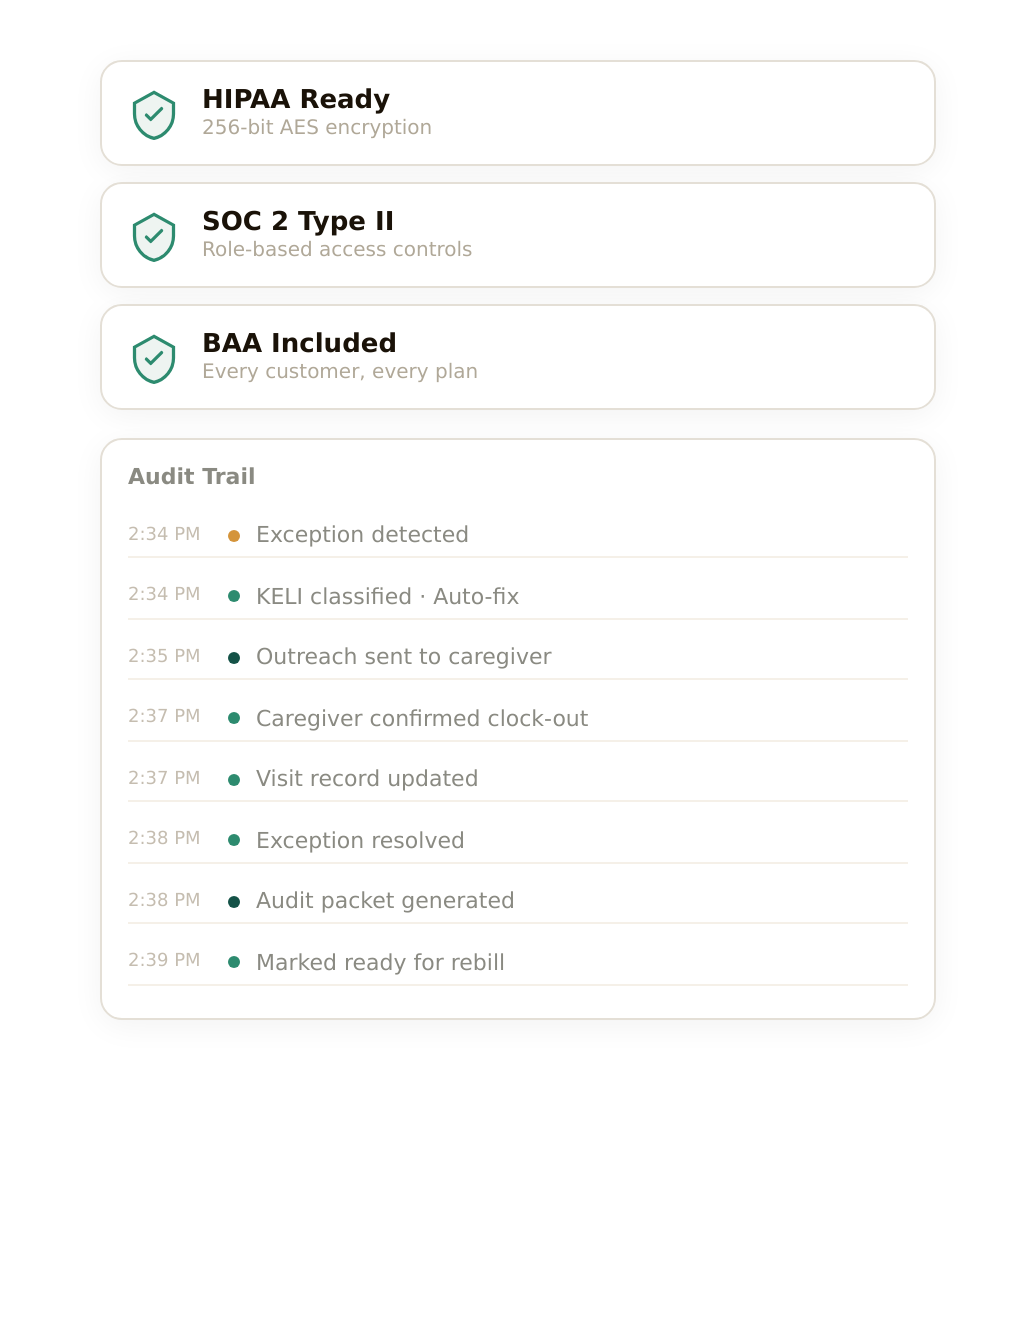
Task: Open the HIPAA Ready card title
Action: (x=296, y=99)
